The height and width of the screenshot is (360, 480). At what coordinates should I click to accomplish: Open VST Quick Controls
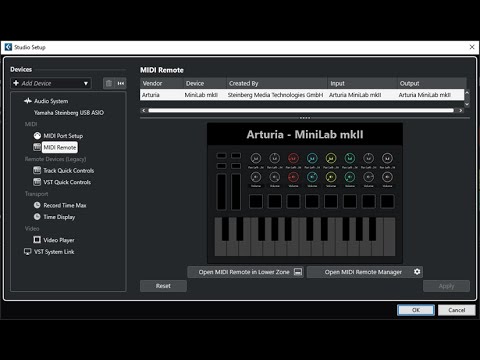click(67, 182)
